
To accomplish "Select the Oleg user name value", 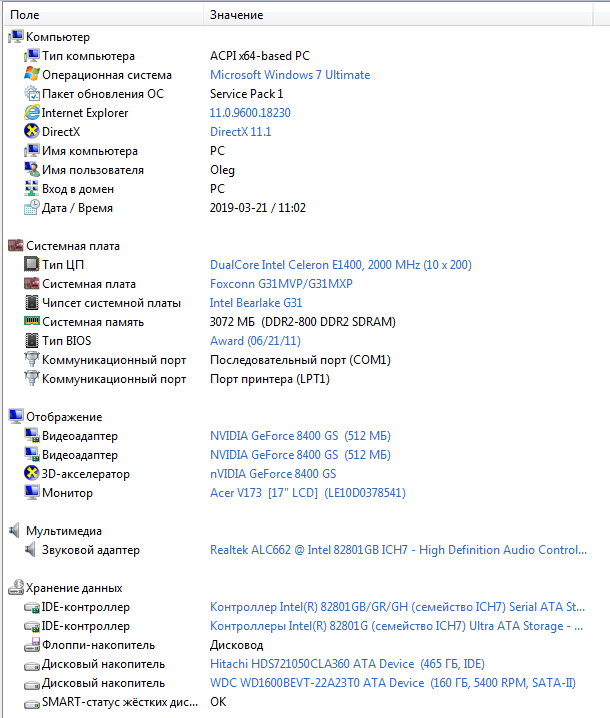I will pyautogui.click(x=222, y=170).
